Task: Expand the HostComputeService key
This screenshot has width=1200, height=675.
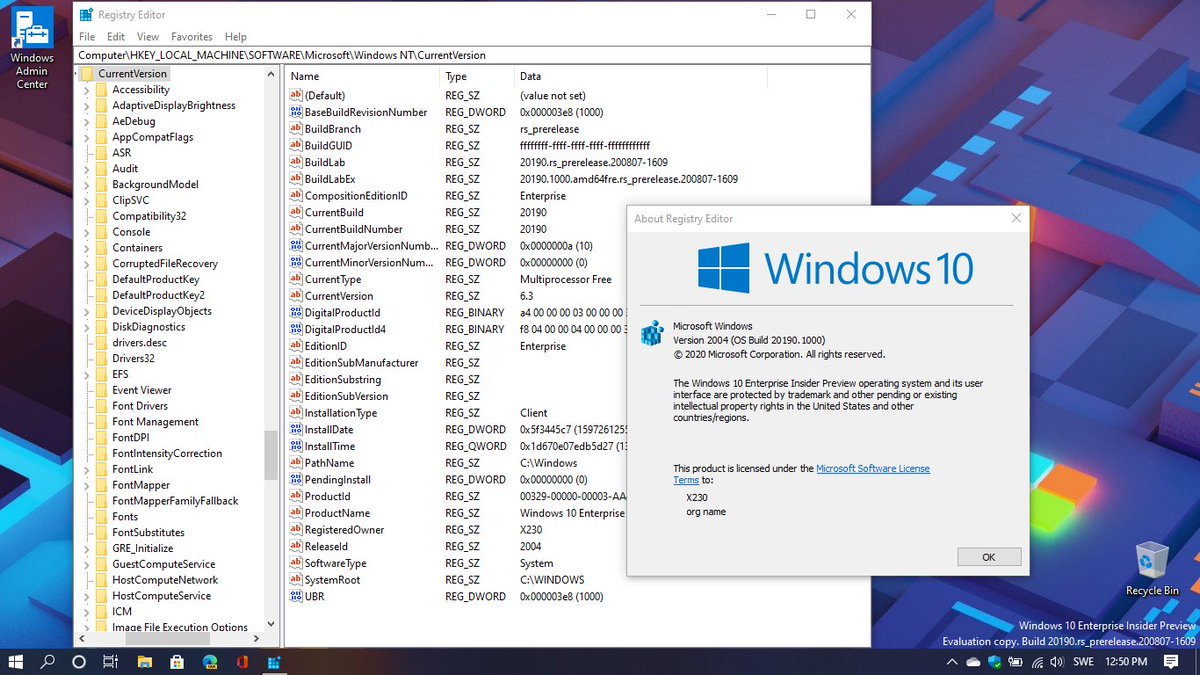Action: tap(87, 596)
